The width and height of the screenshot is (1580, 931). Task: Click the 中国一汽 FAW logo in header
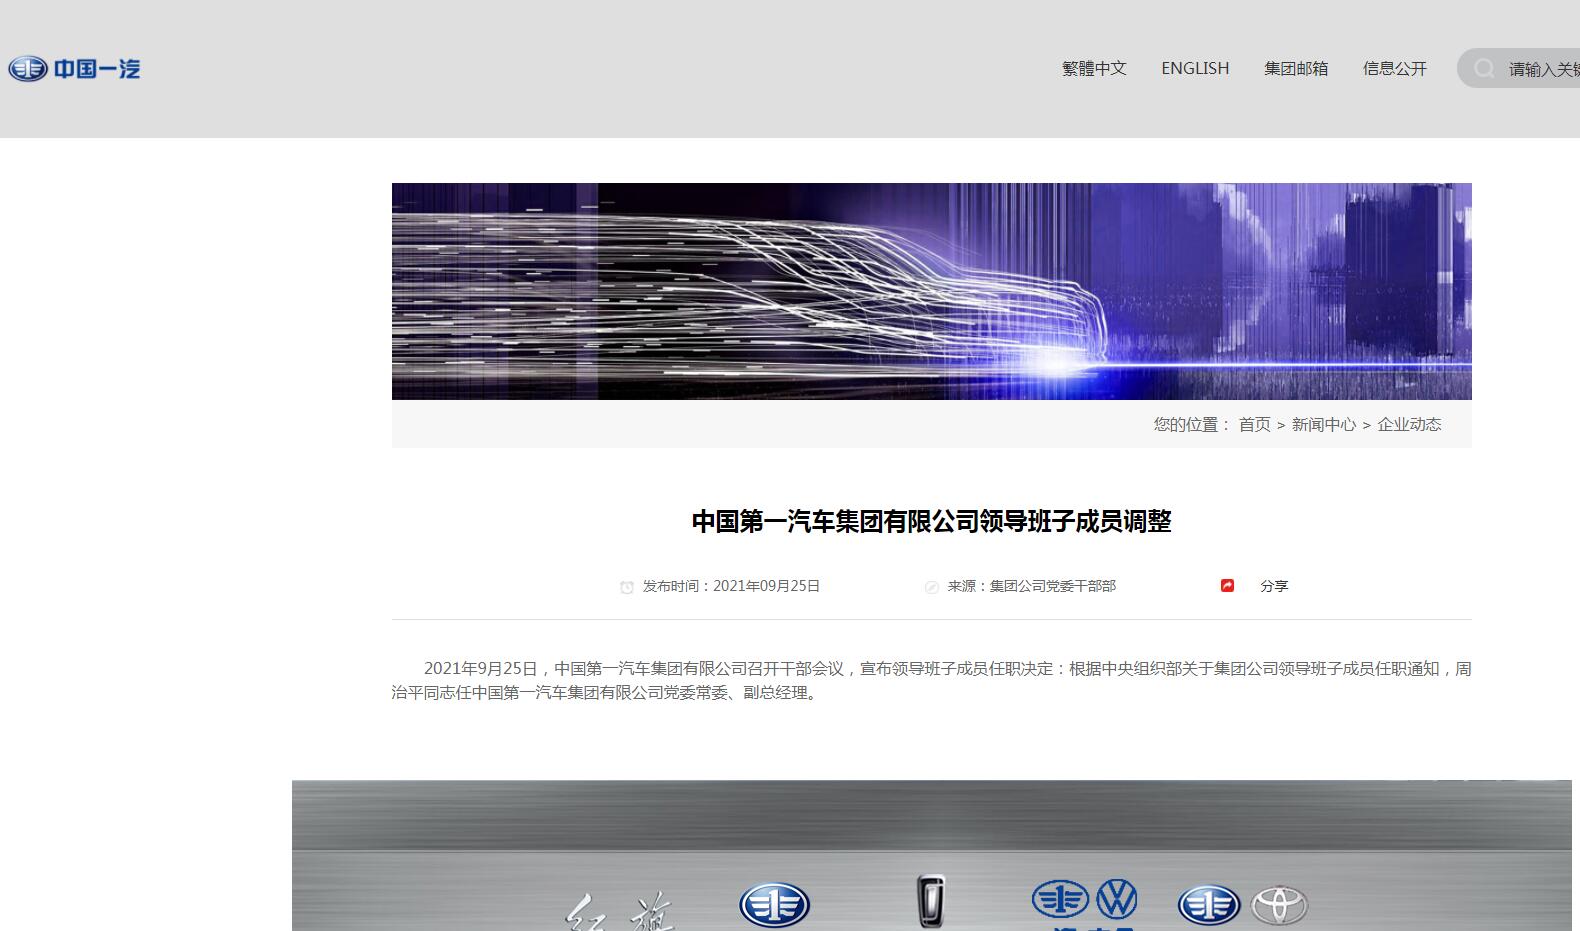click(74, 68)
